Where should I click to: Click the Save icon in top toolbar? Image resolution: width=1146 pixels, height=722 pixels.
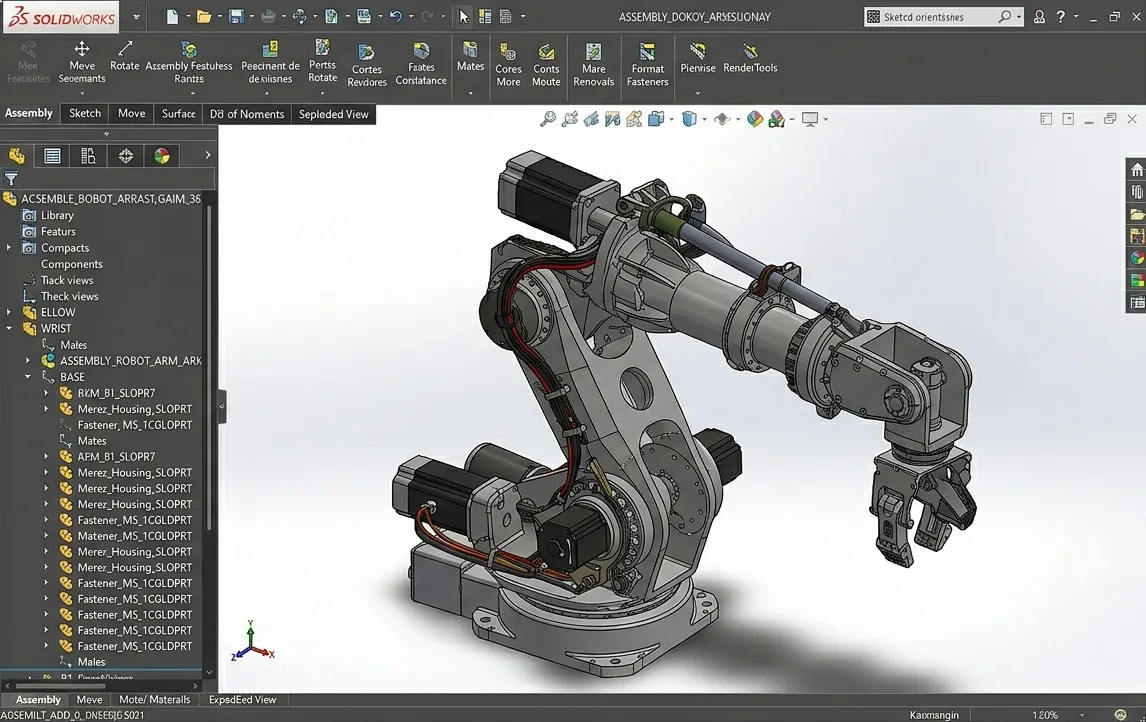(x=235, y=17)
